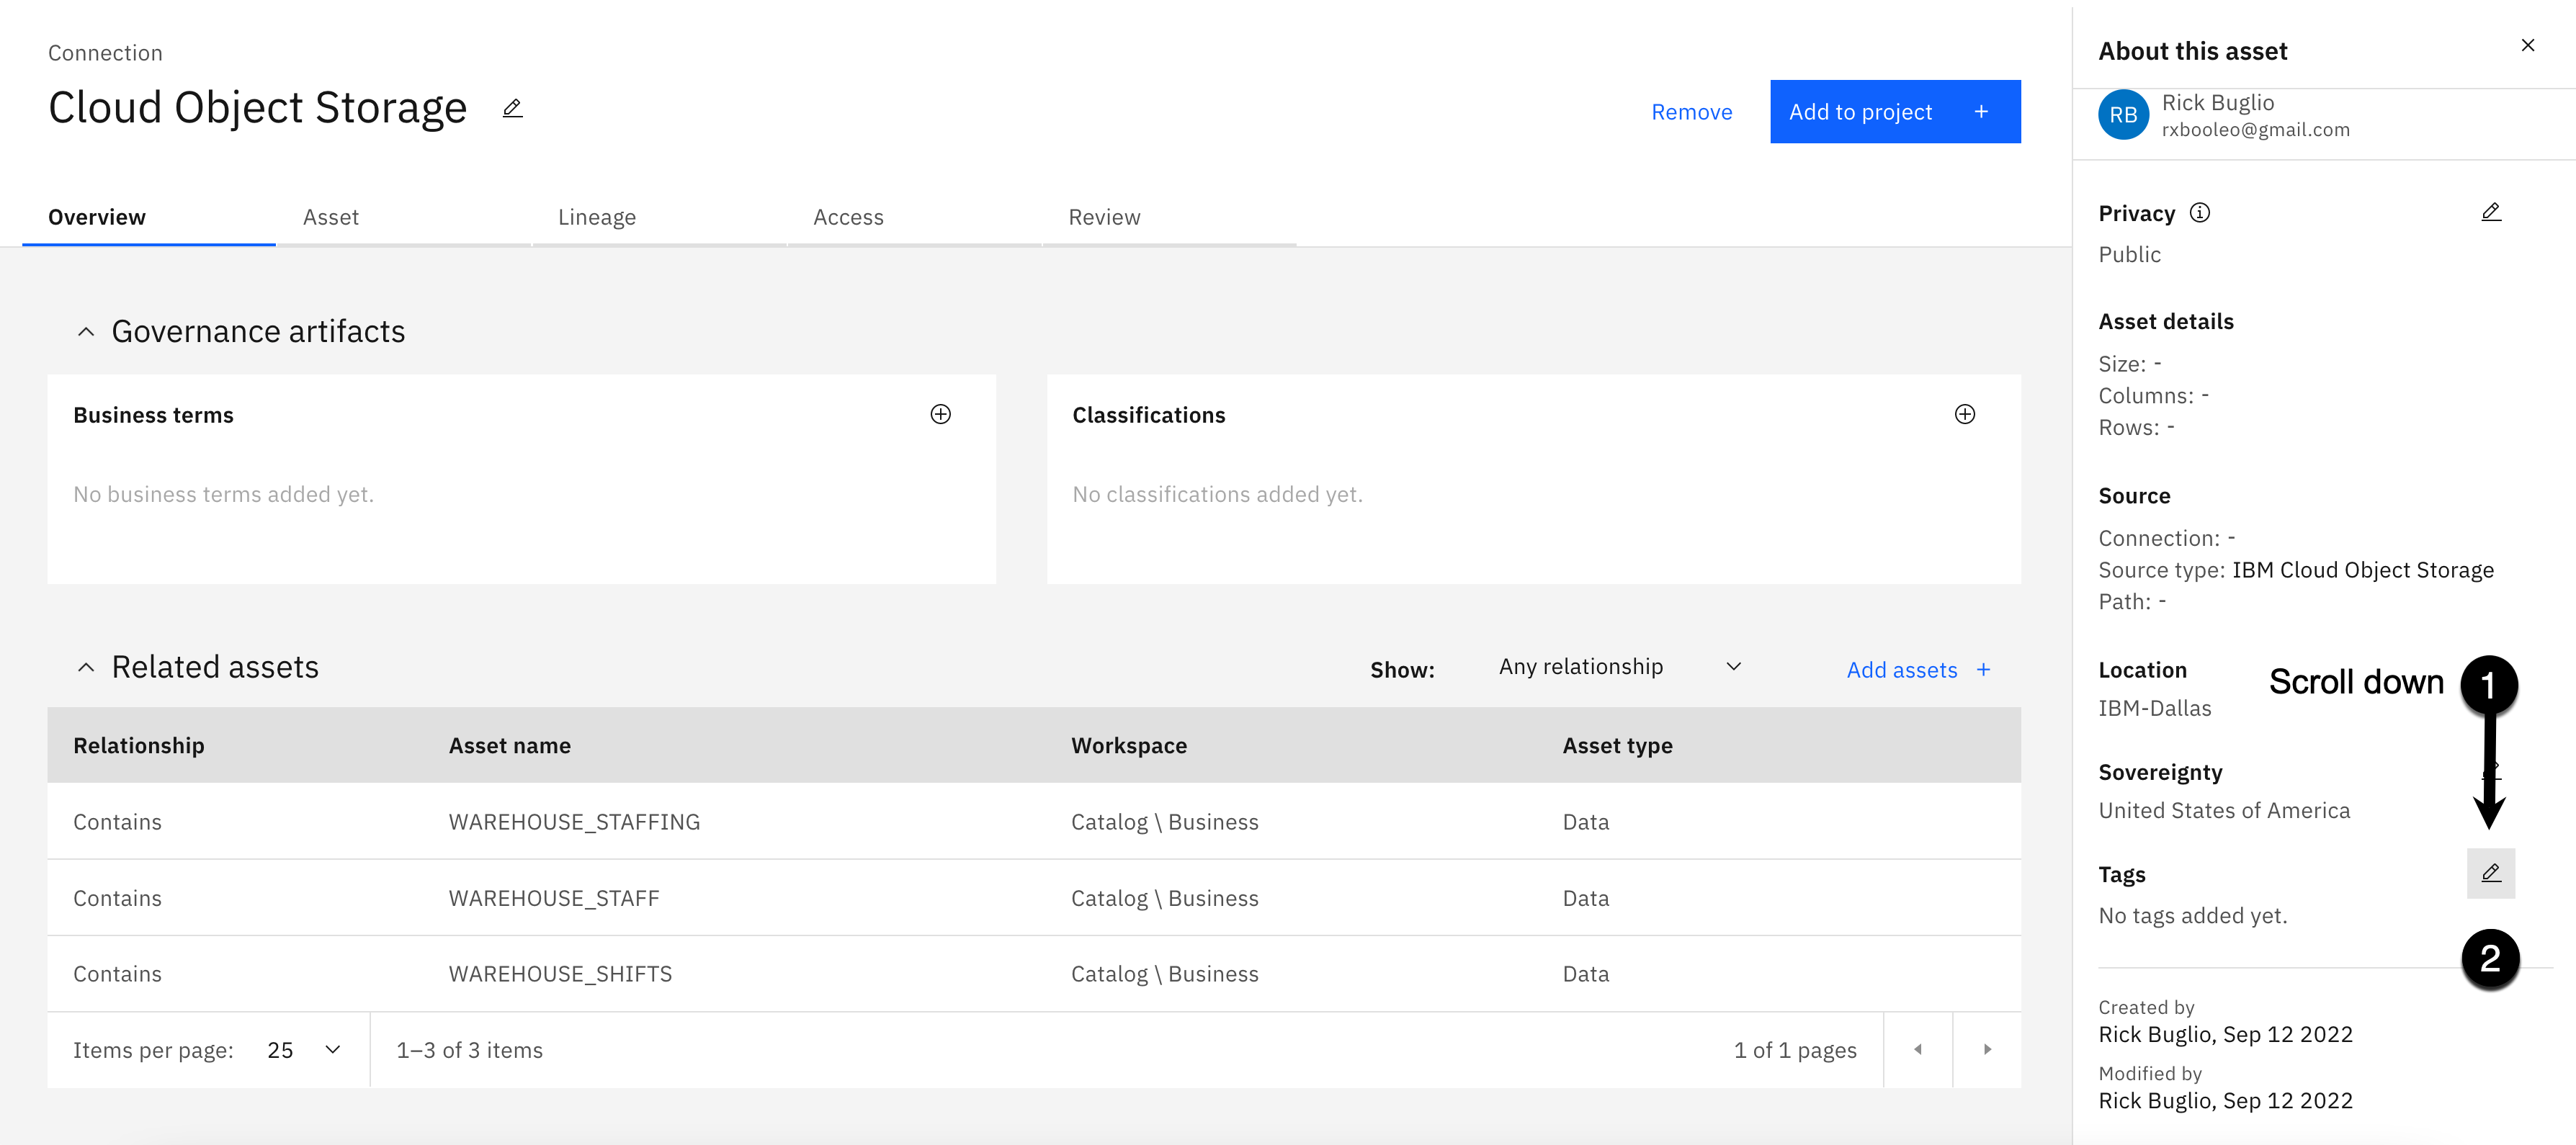Image resolution: width=2576 pixels, height=1145 pixels.
Task: Collapse the Related assets section
Action: pos(86,667)
